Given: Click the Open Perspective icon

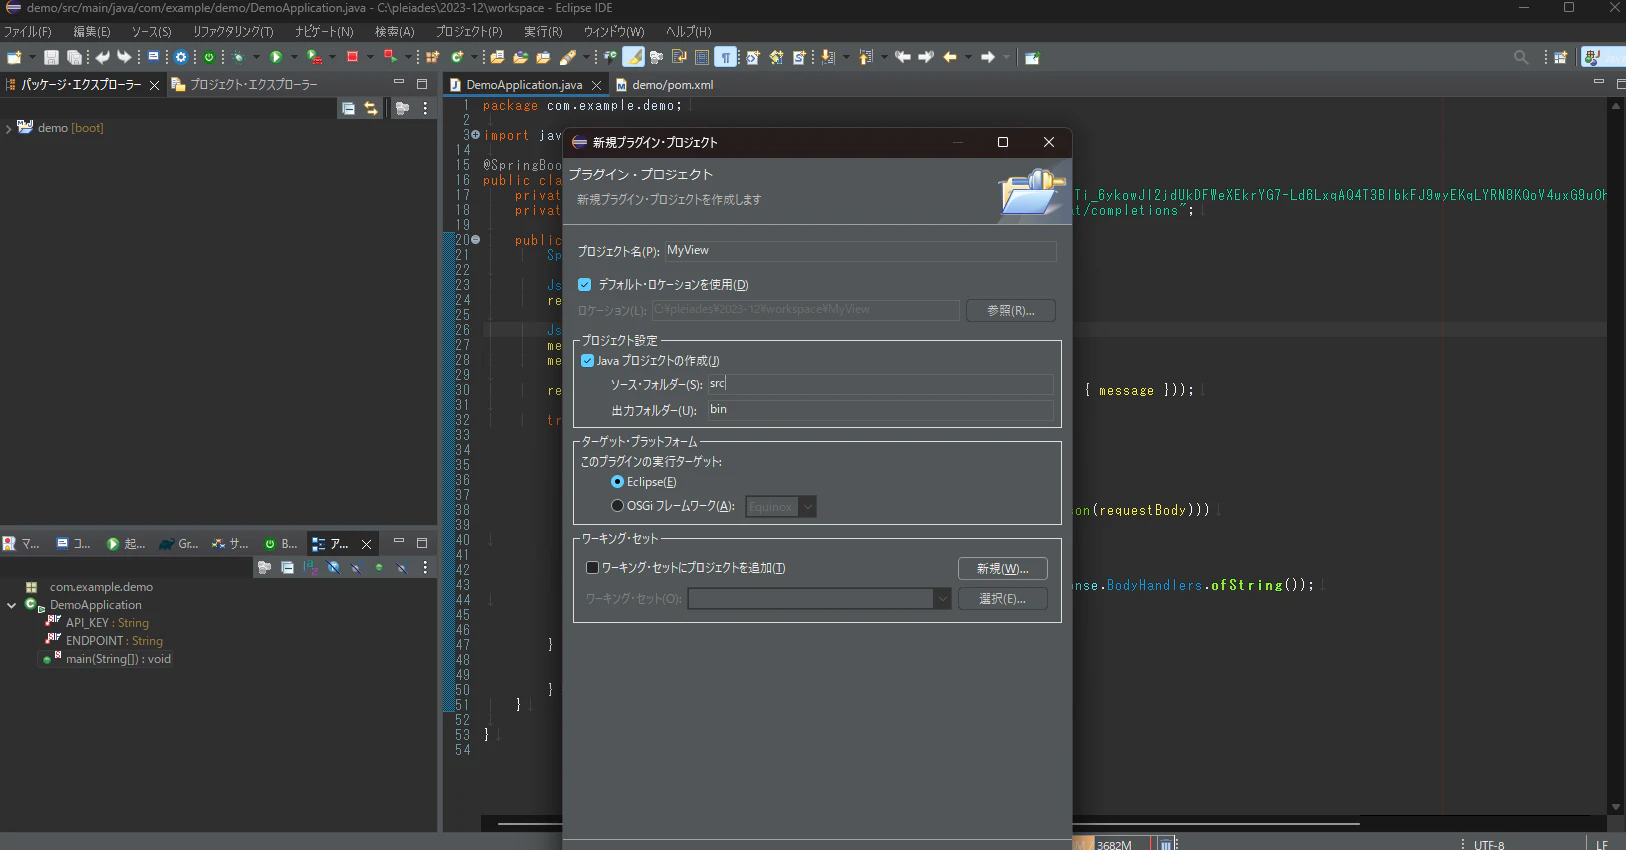Looking at the screenshot, I should coord(1560,57).
